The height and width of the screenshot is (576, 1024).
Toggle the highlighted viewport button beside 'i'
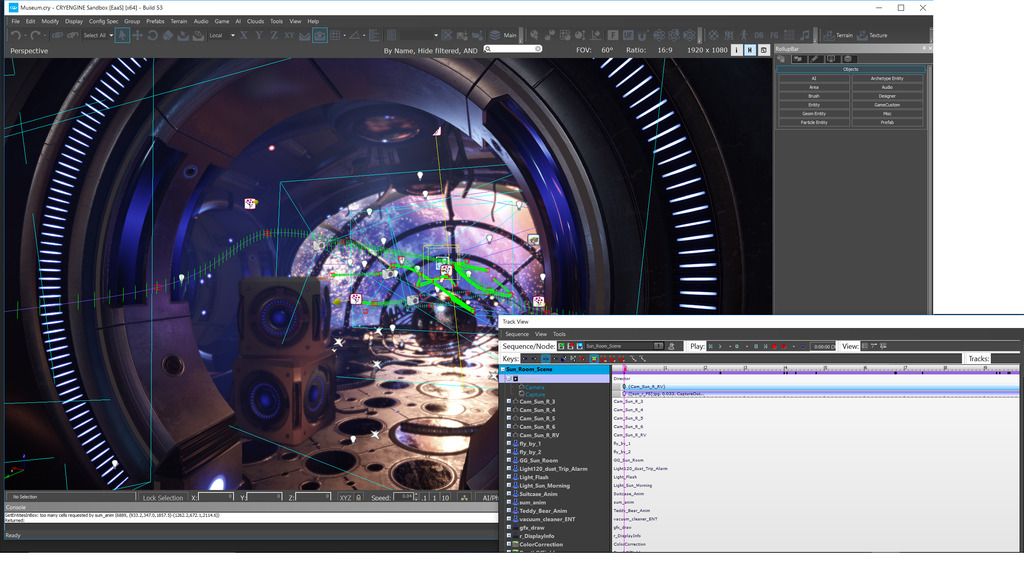(750, 50)
